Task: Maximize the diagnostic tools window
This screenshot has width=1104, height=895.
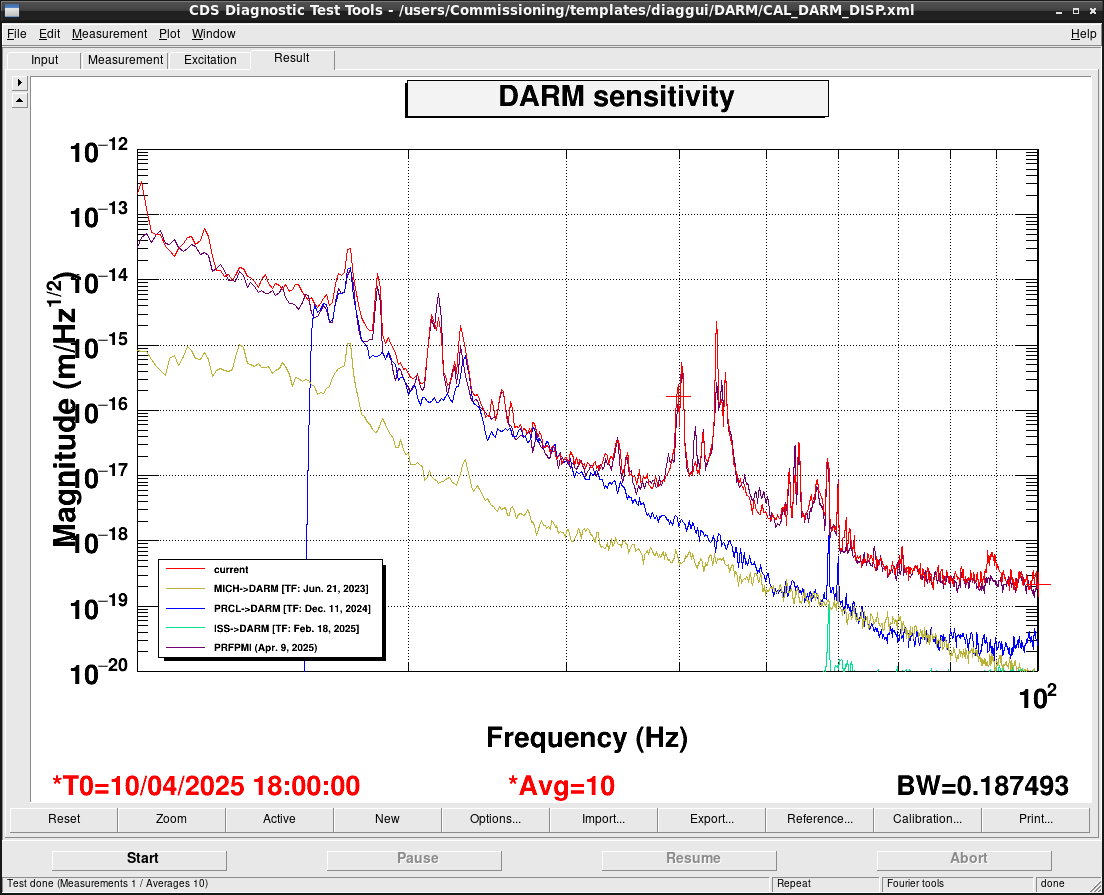Action: point(1075,11)
